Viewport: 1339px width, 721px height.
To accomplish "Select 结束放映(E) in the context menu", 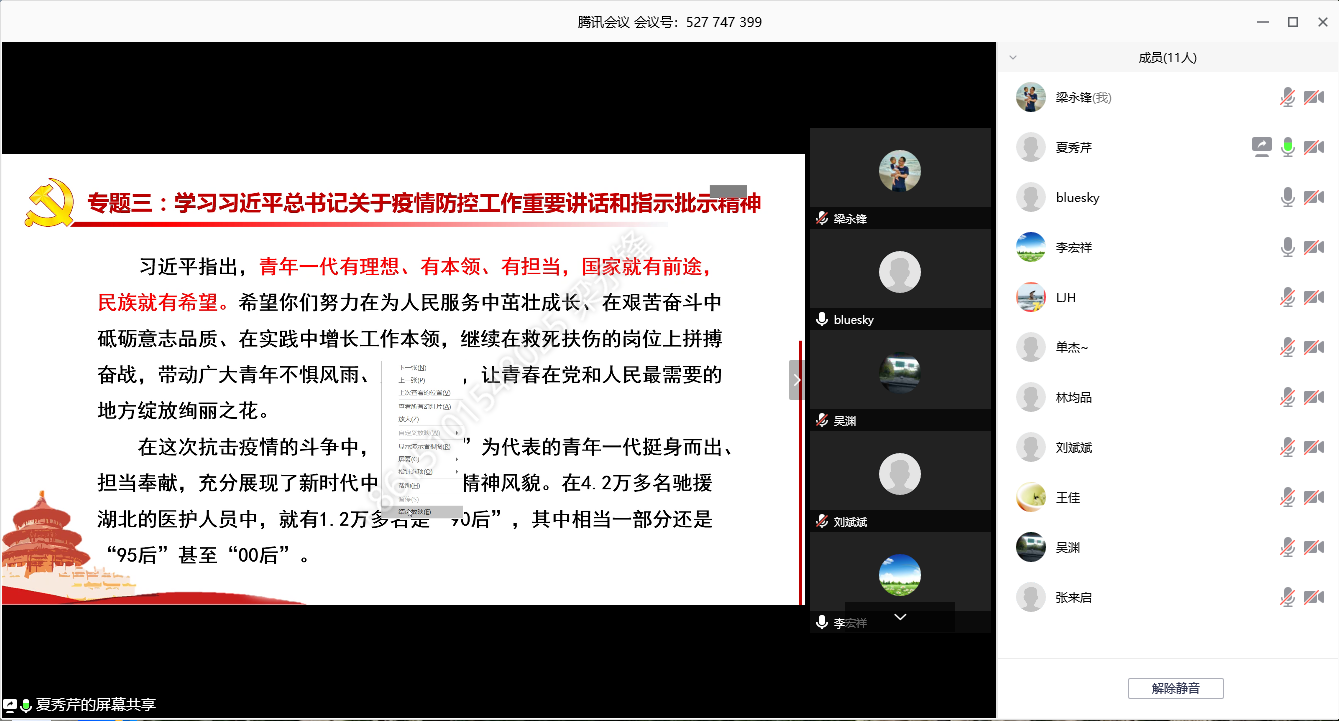I will 422,512.
